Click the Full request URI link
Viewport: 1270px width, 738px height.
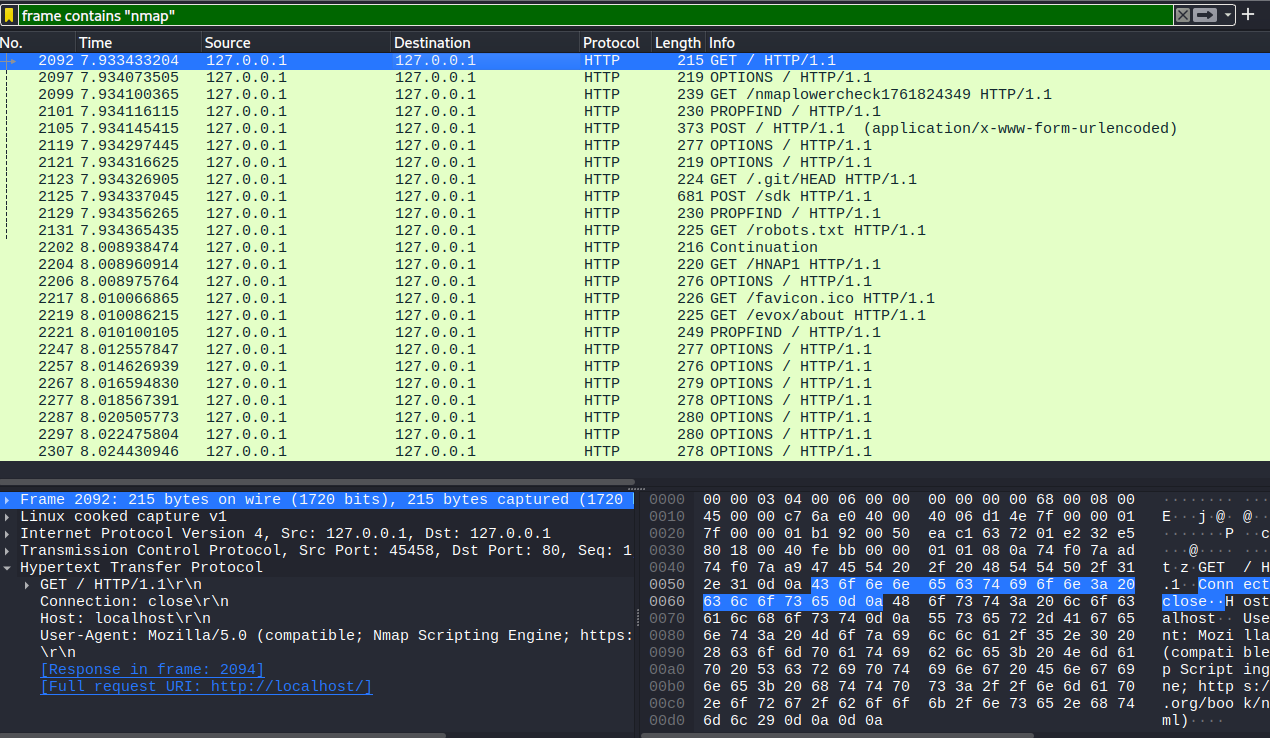(205, 686)
